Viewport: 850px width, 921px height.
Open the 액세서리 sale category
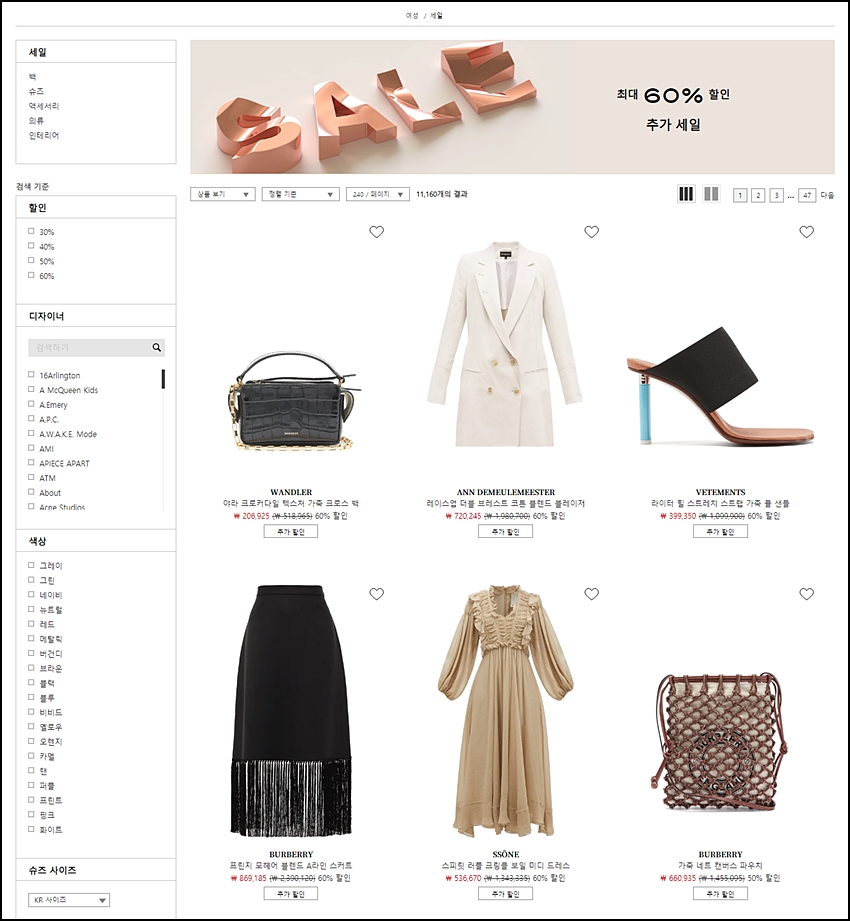[x=43, y=106]
